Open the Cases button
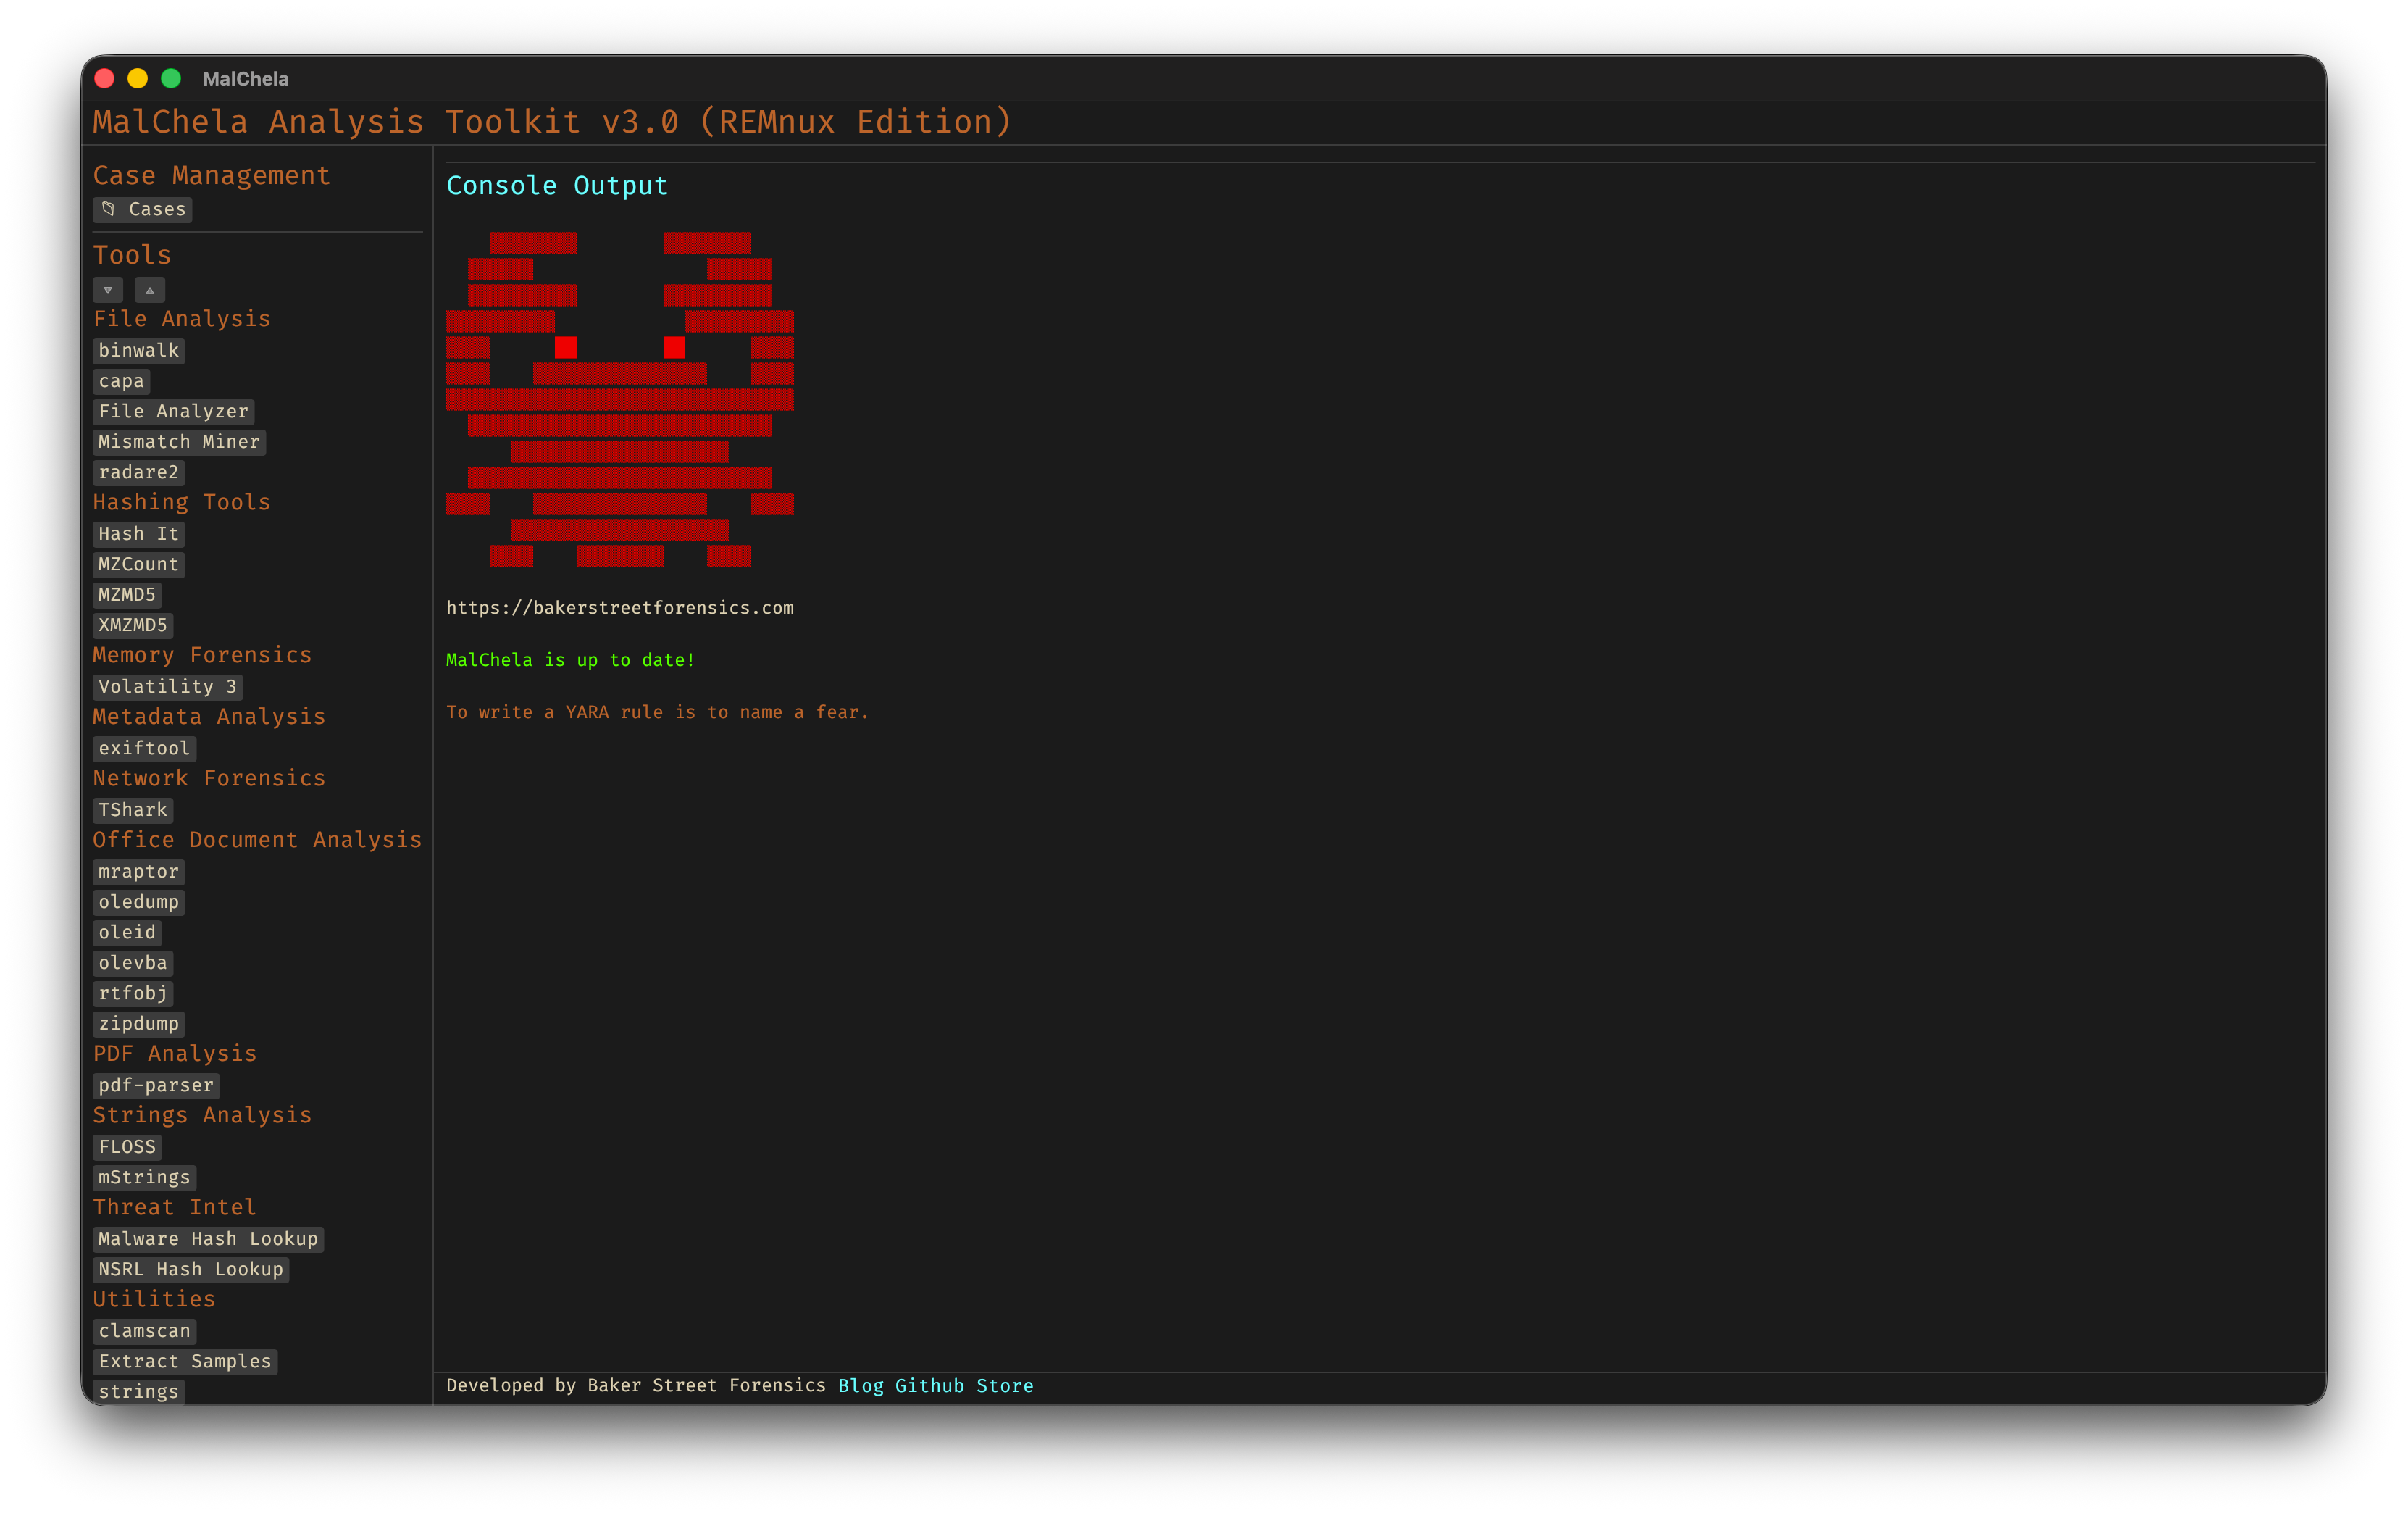The height and width of the screenshot is (1513, 2408). point(142,209)
